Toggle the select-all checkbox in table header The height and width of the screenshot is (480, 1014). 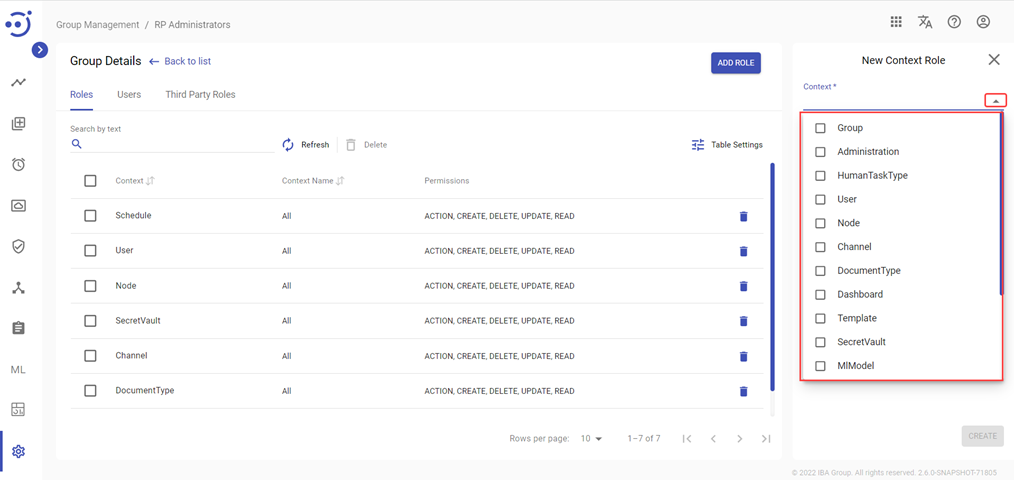tap(91, 181)
